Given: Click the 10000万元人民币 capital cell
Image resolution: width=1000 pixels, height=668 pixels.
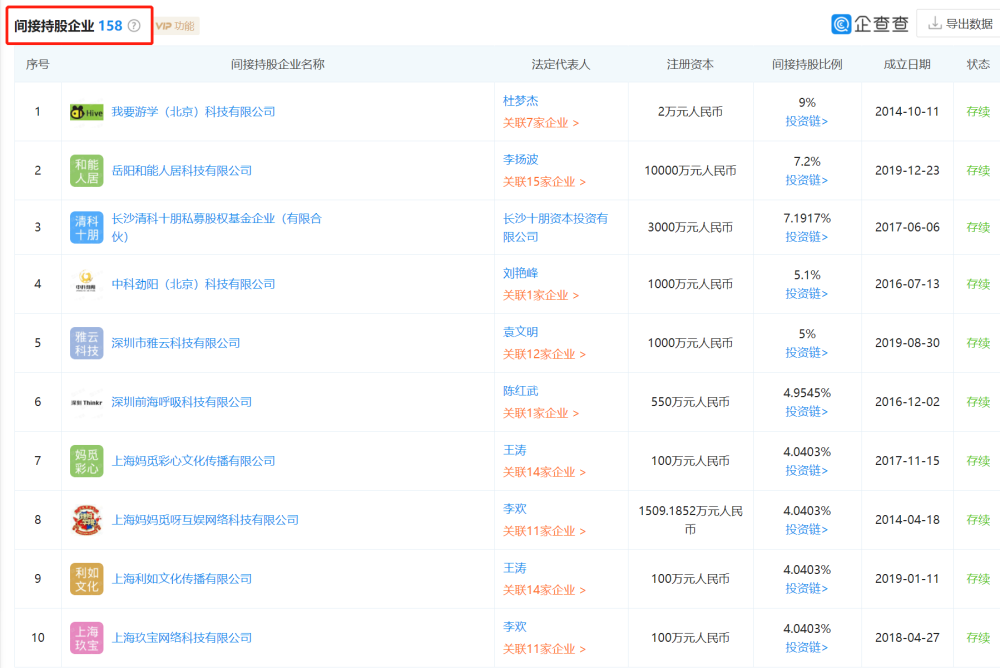Looking at the screenshot, I should (690, 170).
